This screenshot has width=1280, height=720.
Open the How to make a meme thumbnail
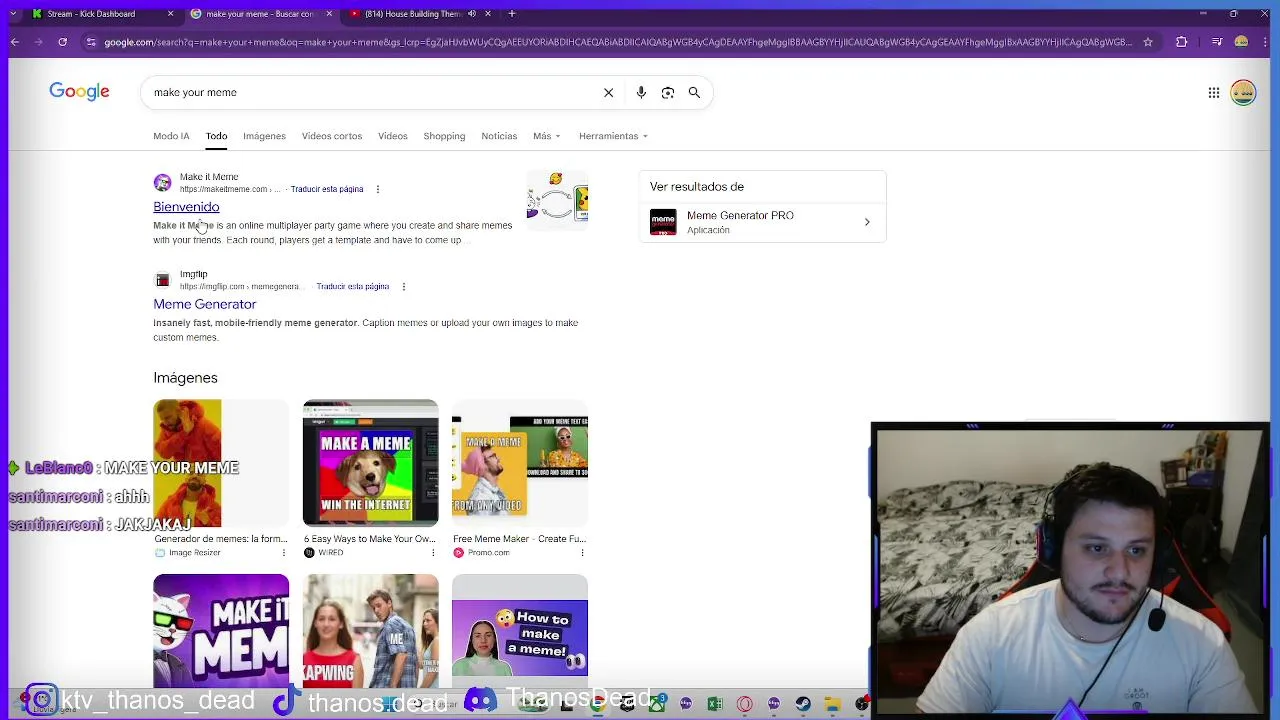click(x=520, y=630)
